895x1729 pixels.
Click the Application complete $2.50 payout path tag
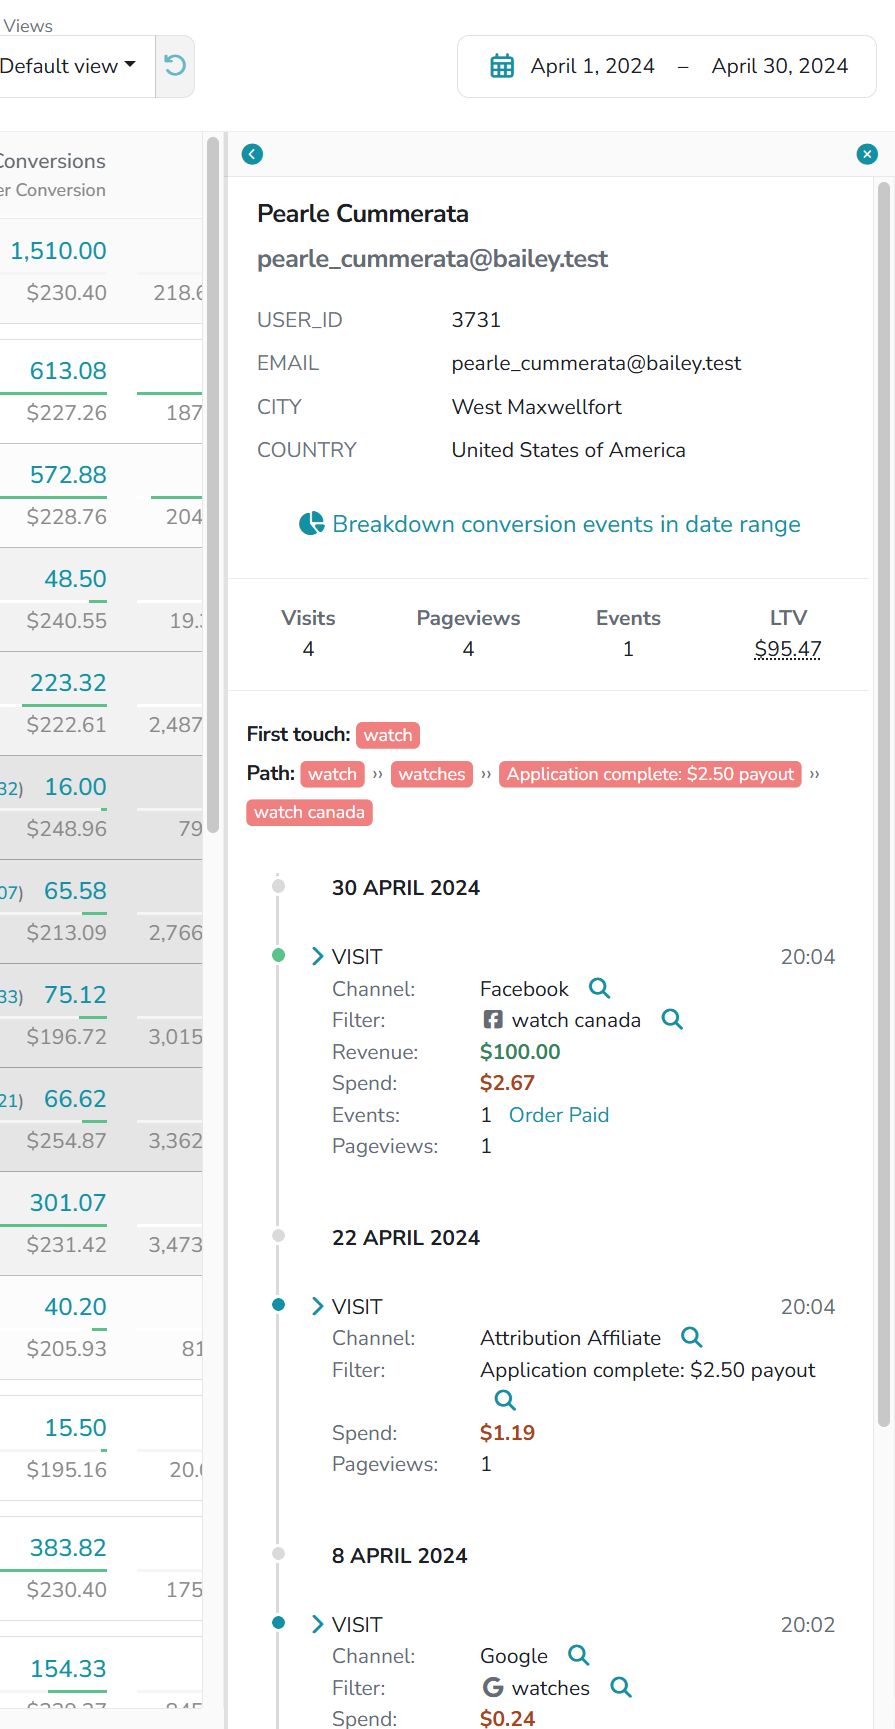click(650, 774)
